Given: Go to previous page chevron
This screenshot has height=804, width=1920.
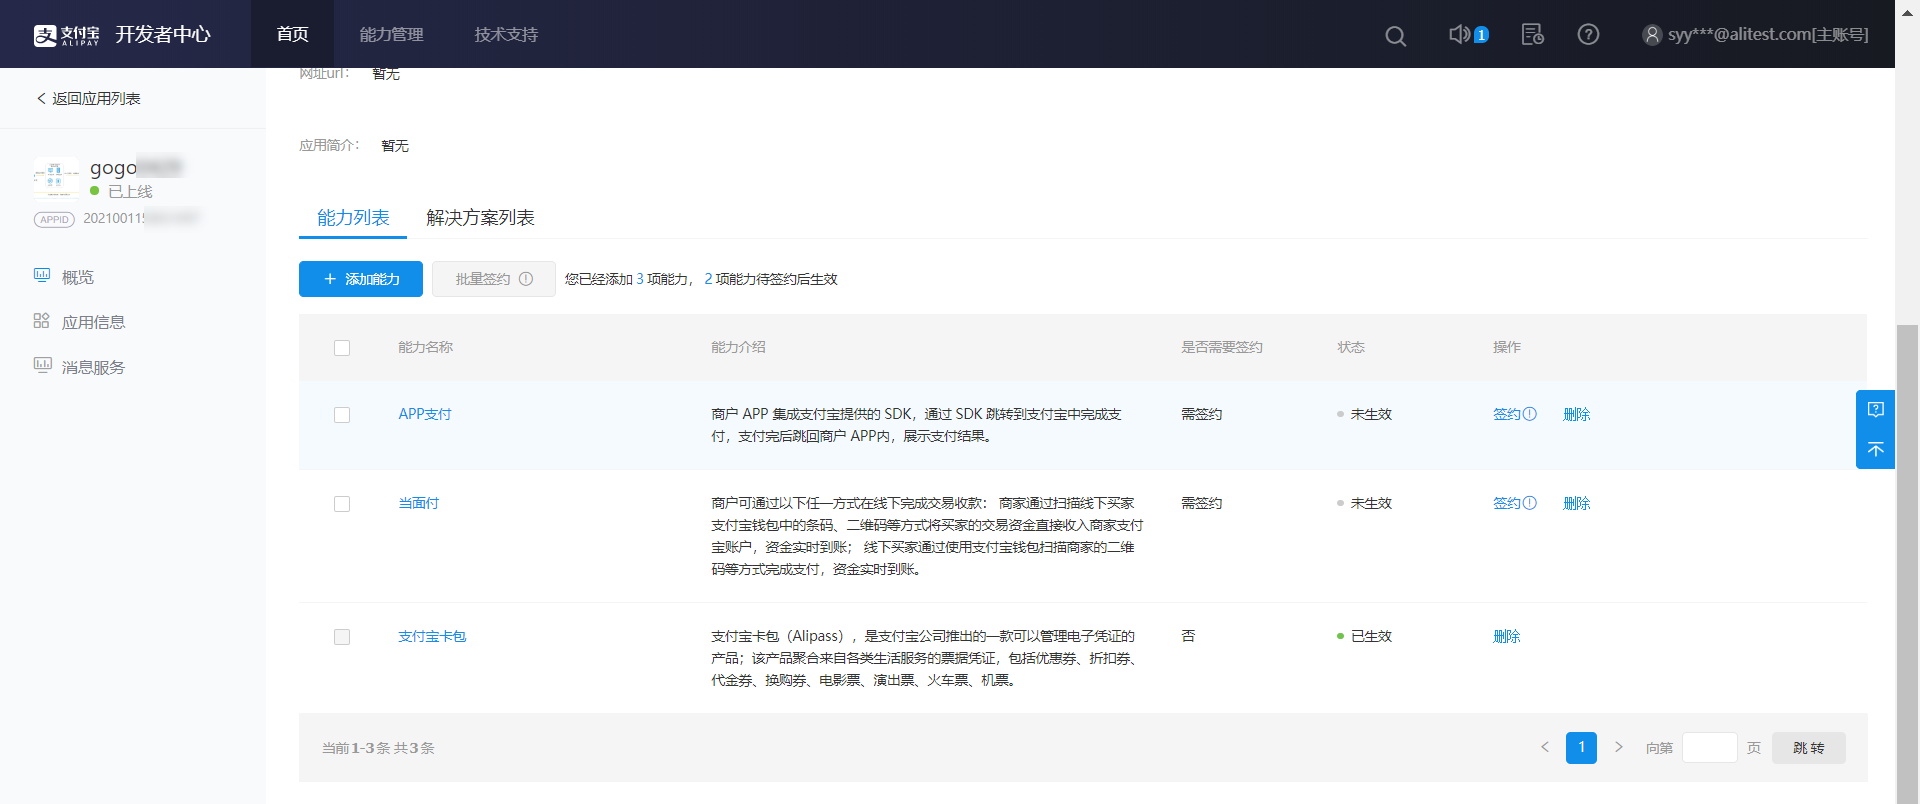Looking at the screenshot, I should click(x=1545, y=747).
